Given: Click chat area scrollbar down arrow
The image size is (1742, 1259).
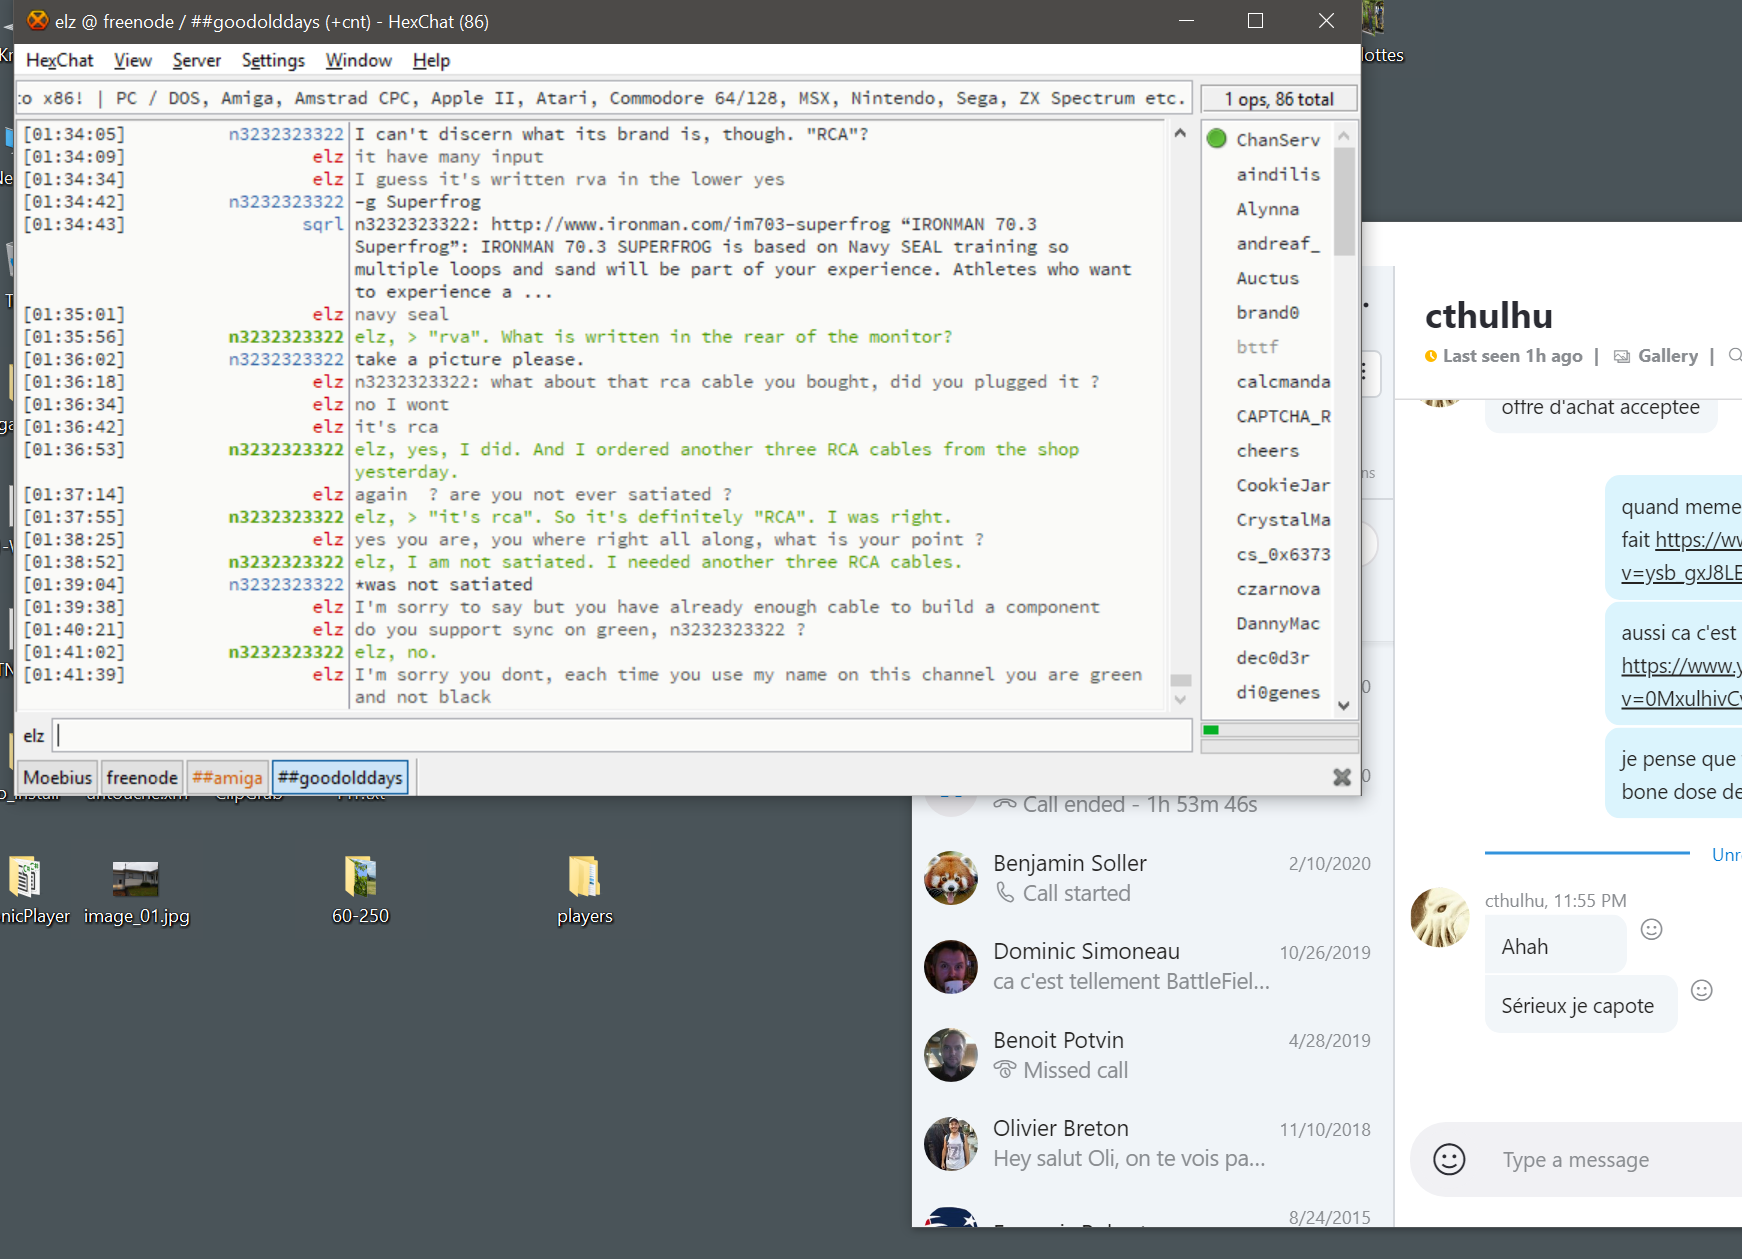Looking at the screenshot, I should [1180, 699].
